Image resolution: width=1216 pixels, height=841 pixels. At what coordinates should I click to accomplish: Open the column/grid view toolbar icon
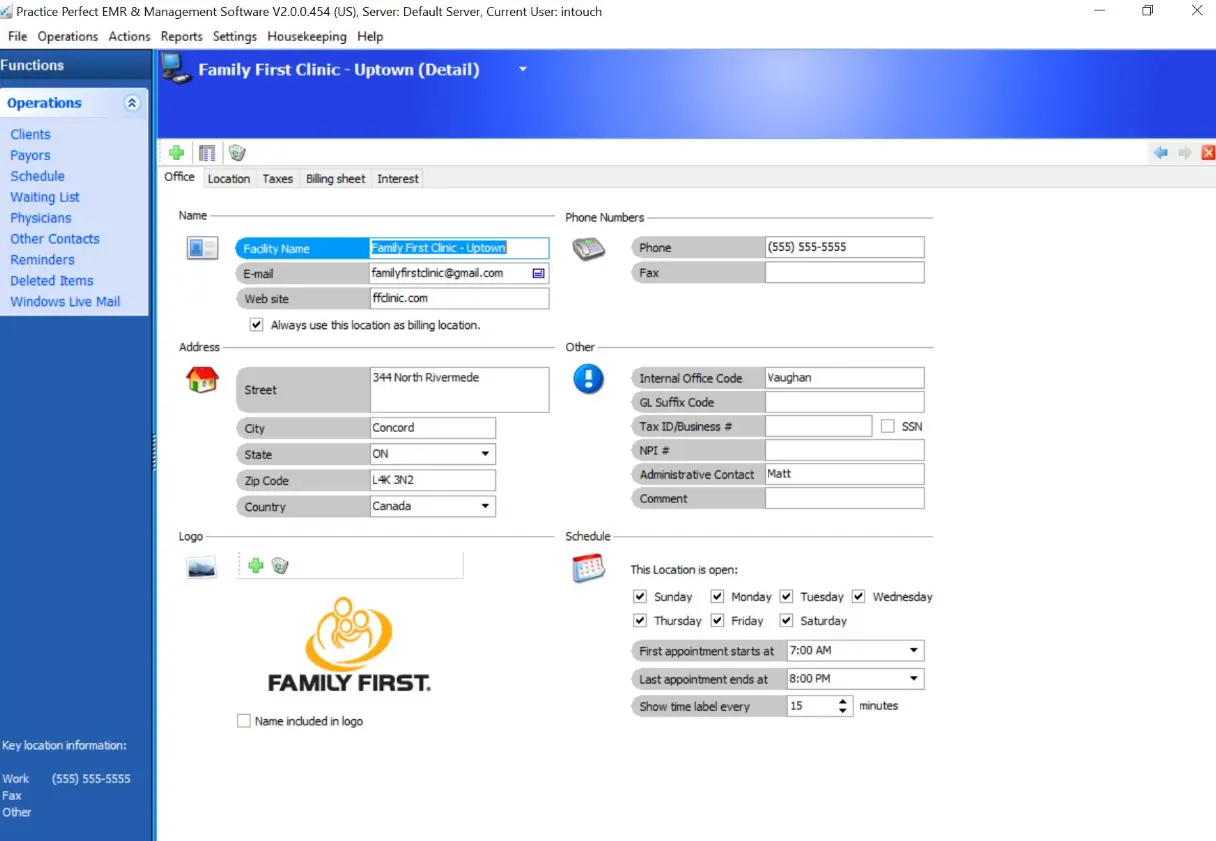(x=207, y=152)
